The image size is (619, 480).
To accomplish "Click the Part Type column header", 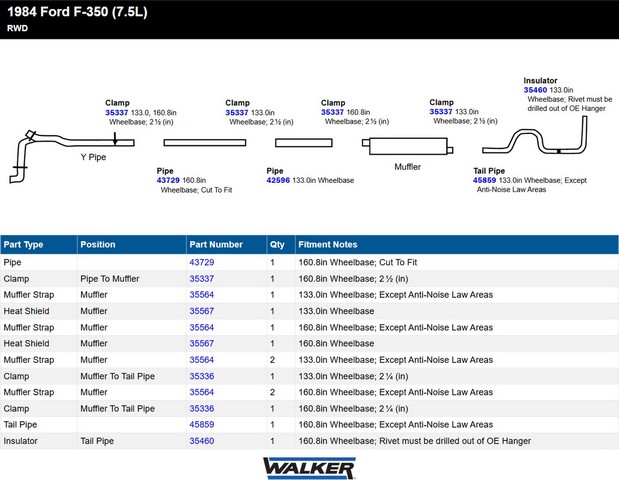I will [39, 245].
